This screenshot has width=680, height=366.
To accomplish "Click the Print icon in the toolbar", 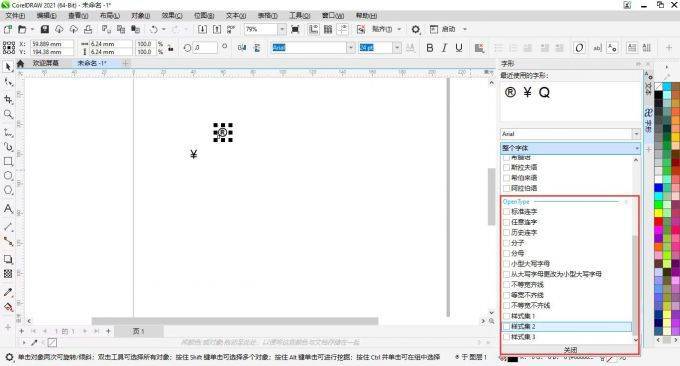I will (88, 29).
